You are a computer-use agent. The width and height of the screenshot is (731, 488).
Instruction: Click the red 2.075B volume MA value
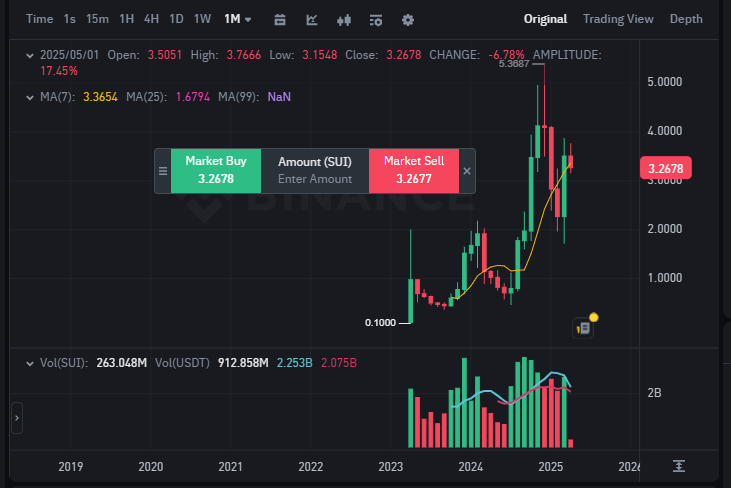point(339,363)
